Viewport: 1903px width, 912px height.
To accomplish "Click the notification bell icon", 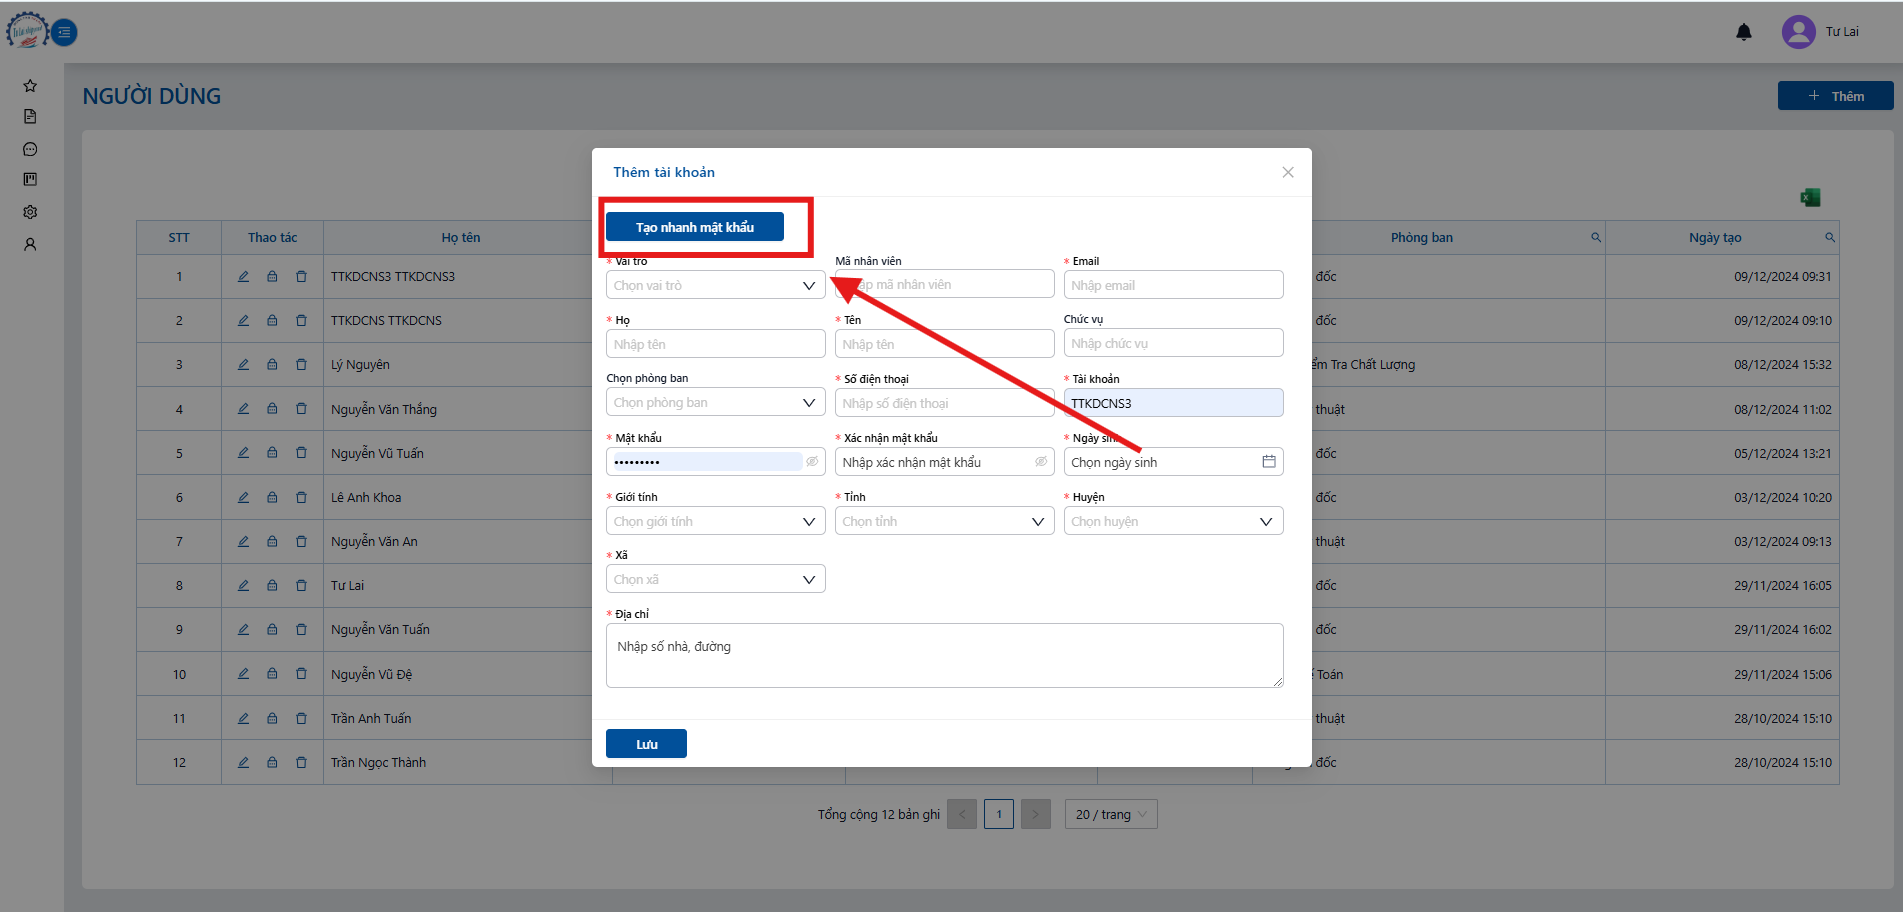I will coord(1744,32).
